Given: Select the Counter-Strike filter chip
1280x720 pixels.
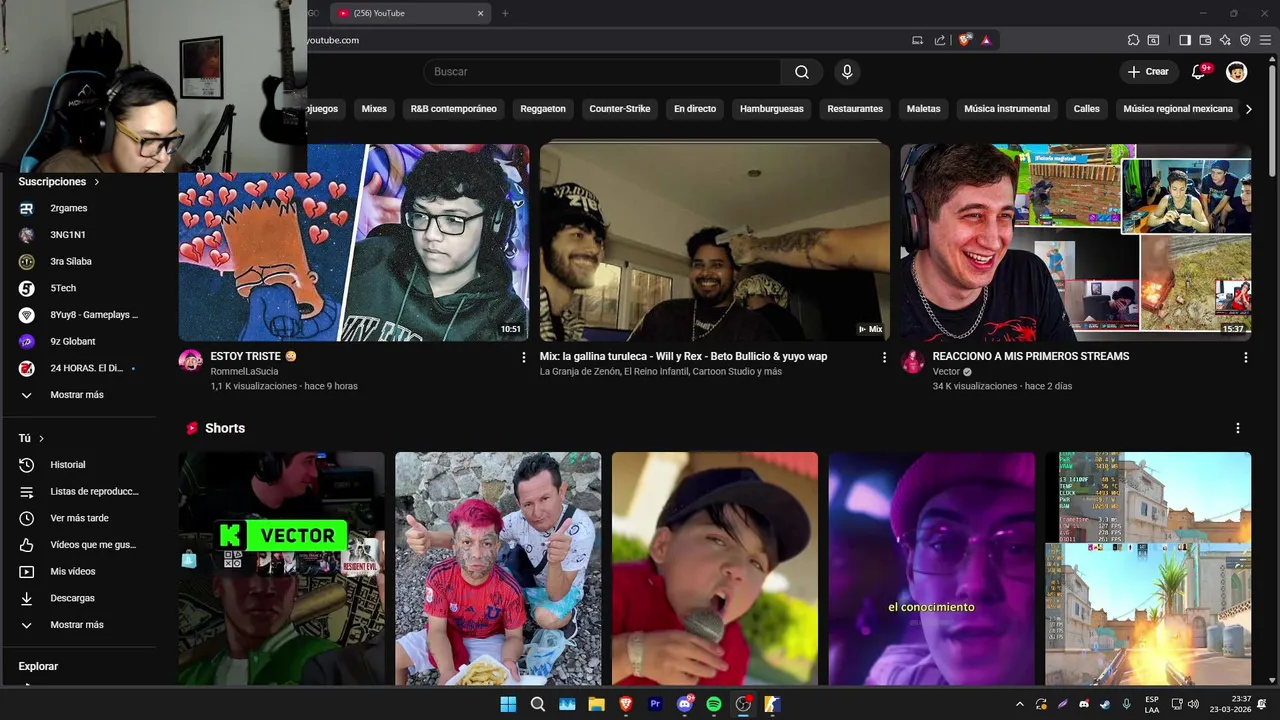Looking at the screenshot, I should pyautogui.click(x=620, y=109).
